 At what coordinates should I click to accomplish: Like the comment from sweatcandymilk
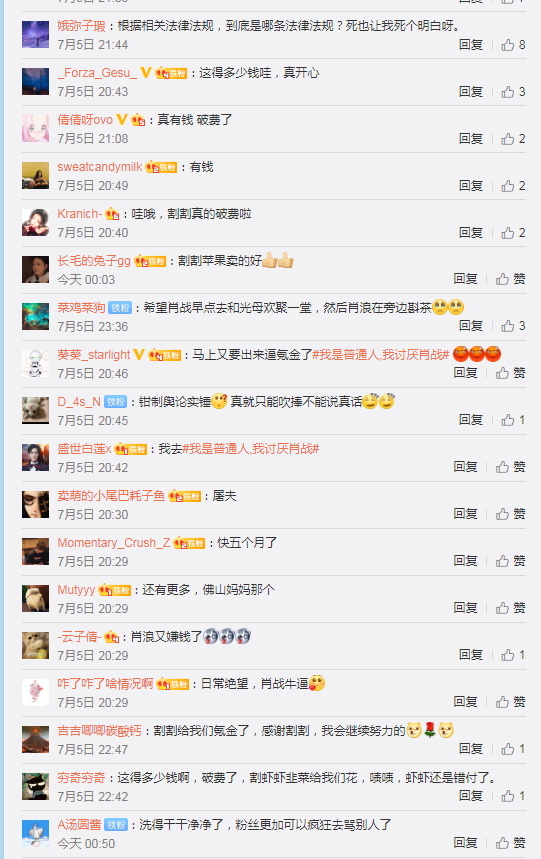tap(513, 186)
